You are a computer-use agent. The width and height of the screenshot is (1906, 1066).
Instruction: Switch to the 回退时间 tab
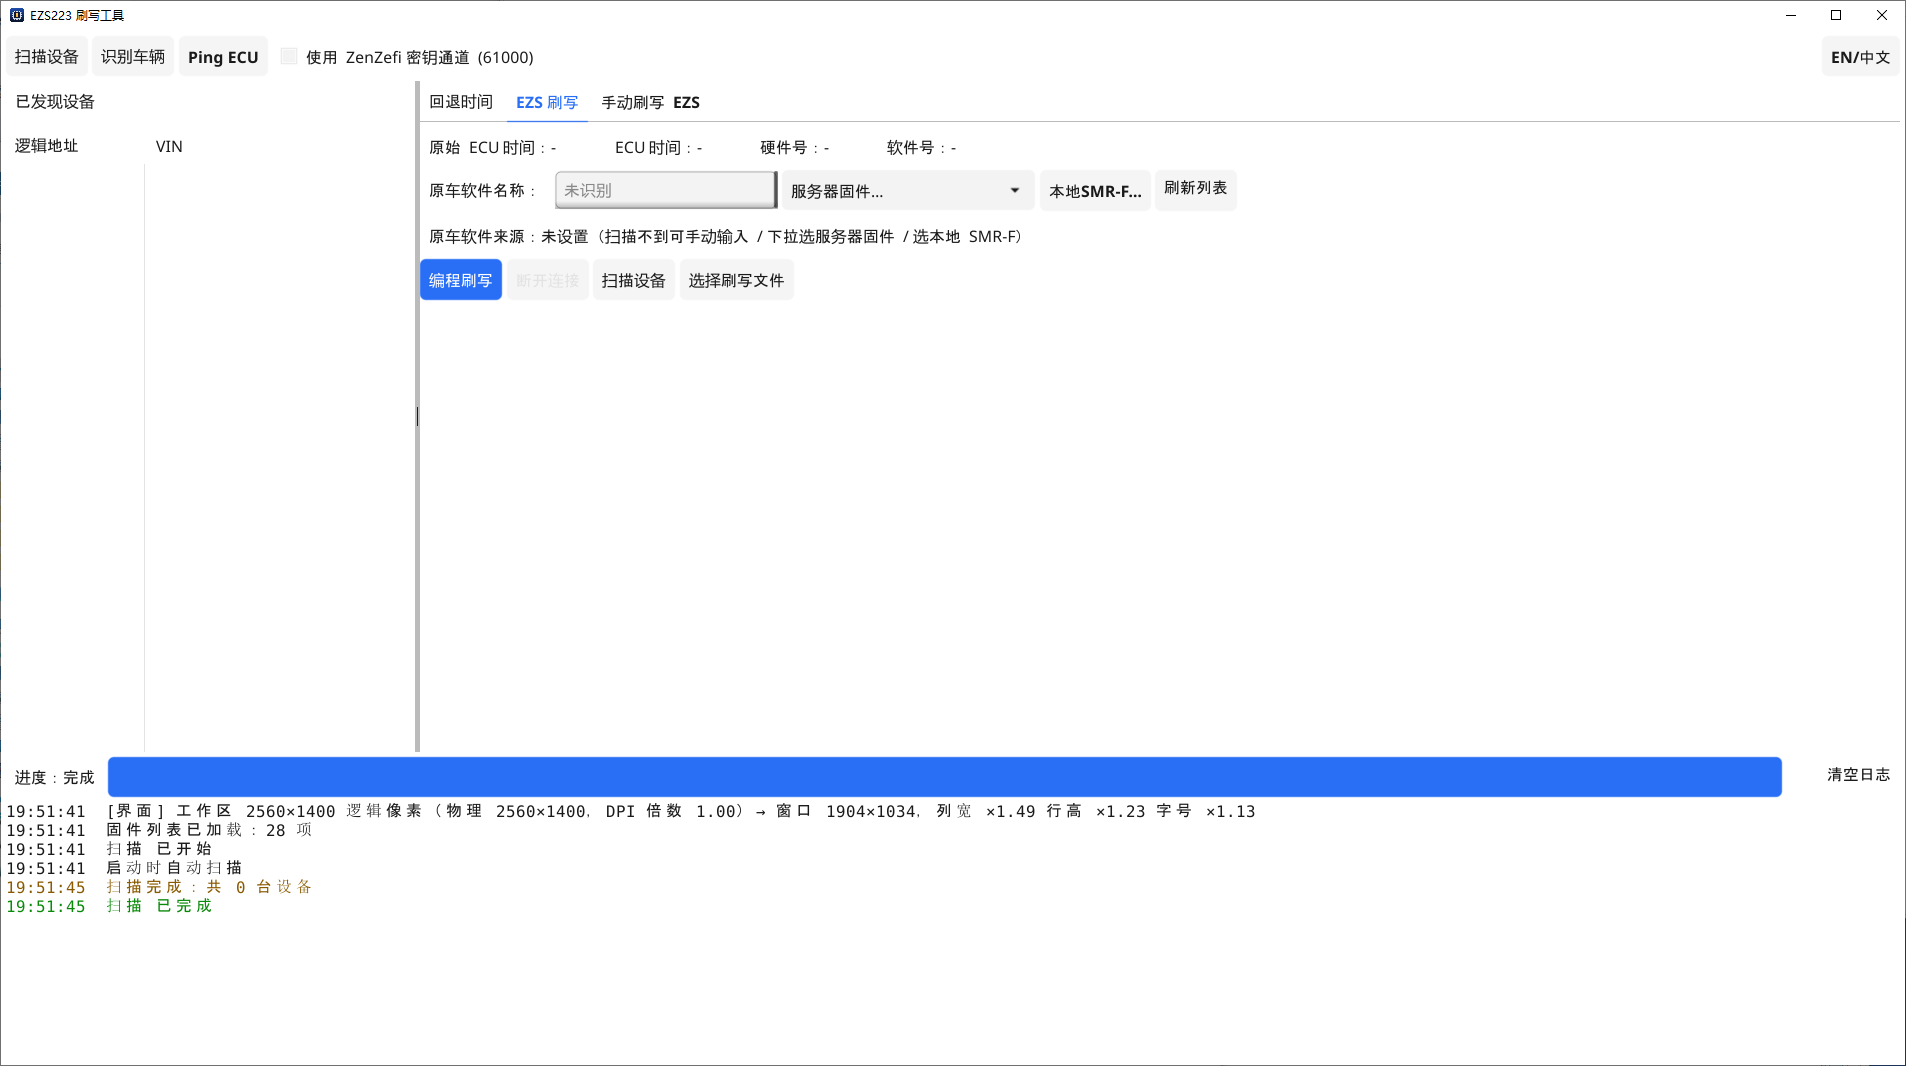click(x=461, y=102)
